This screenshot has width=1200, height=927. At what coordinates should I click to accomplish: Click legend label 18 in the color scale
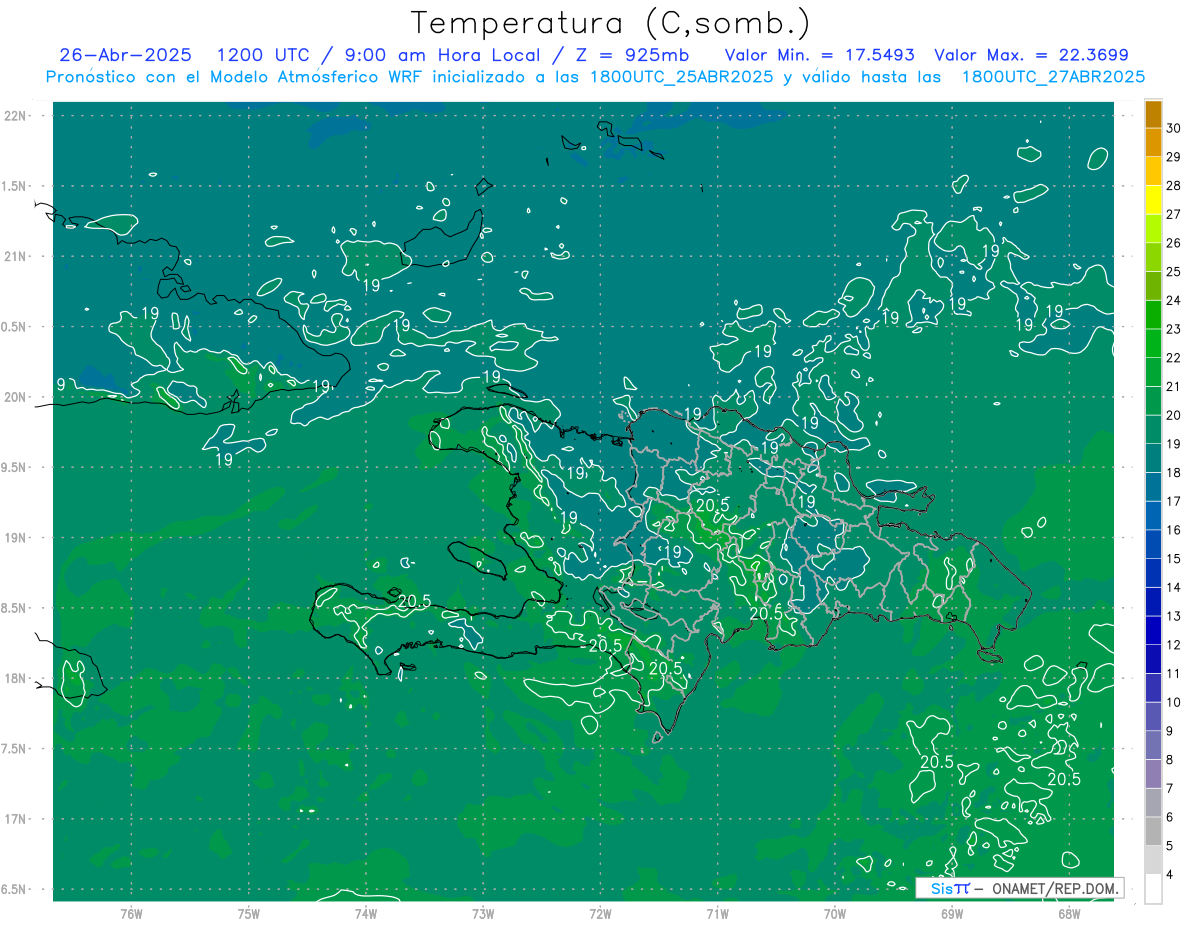[1174, 473]
